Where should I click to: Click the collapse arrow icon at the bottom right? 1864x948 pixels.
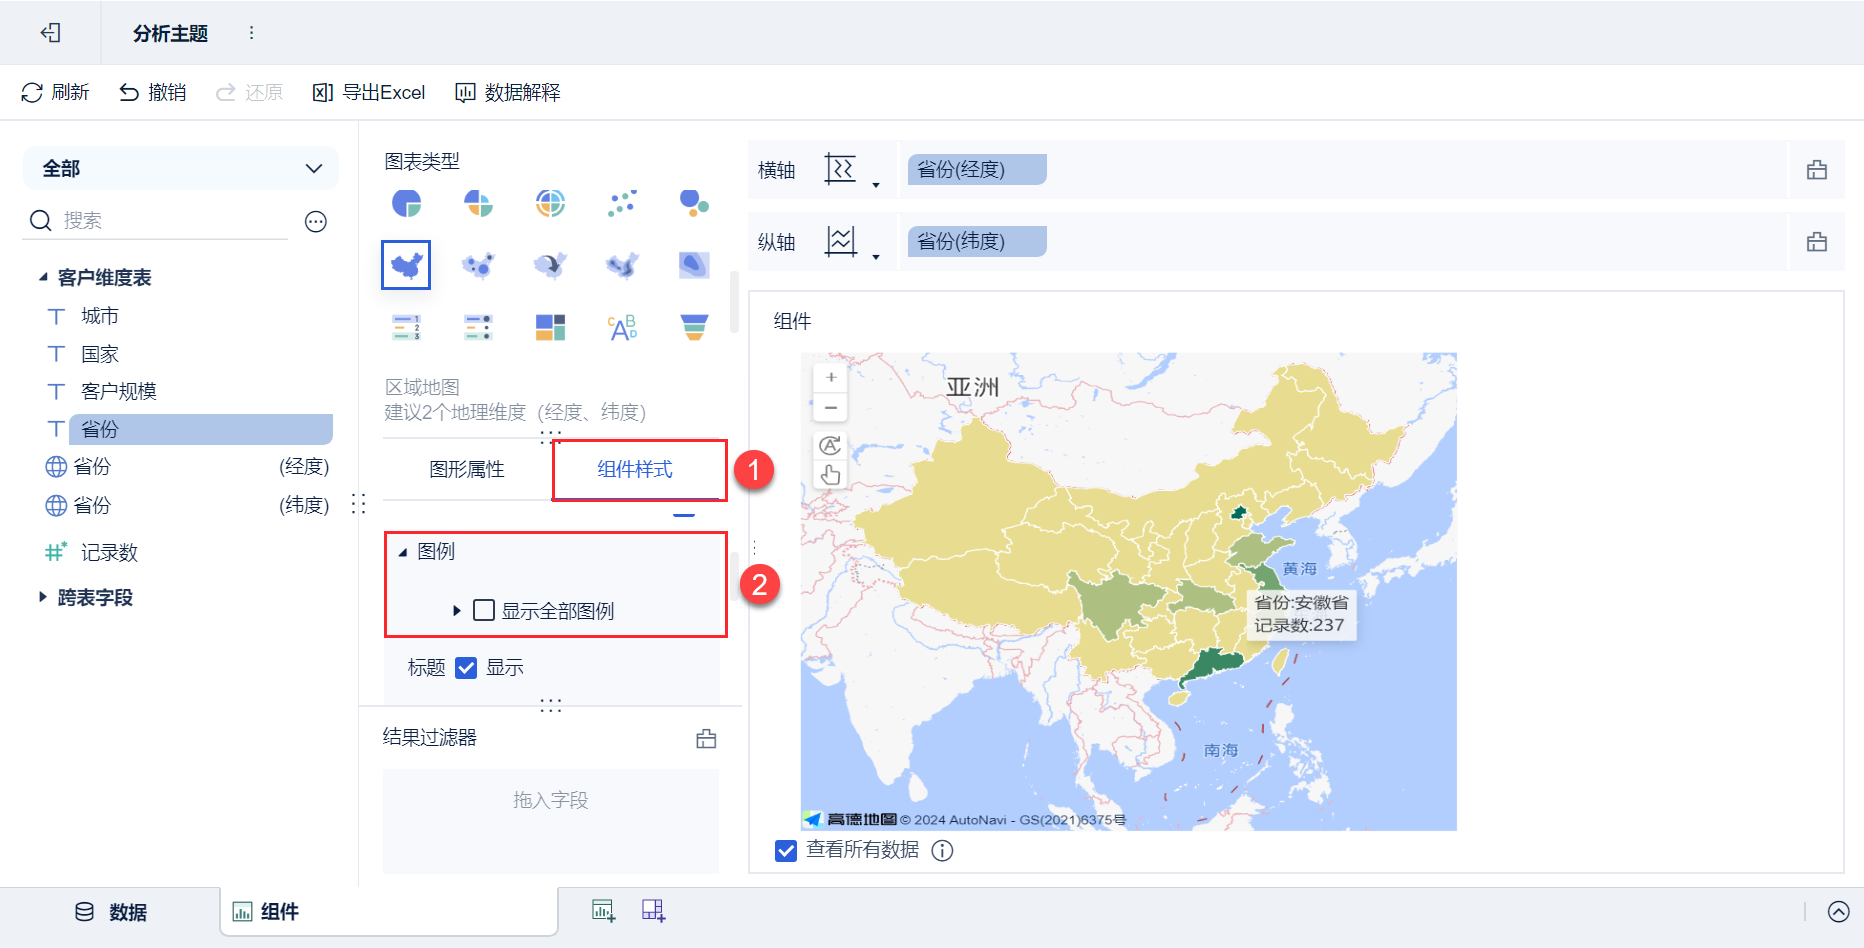[1838, 911]
